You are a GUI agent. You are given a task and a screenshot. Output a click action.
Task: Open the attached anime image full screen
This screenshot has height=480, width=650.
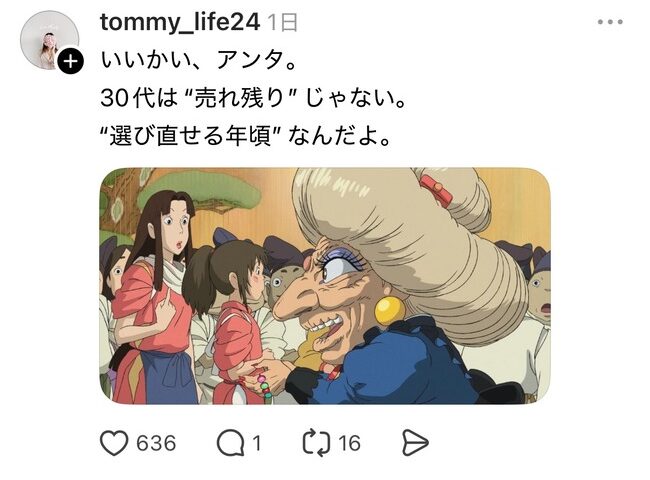pyautogui.click(x=325, y=286)
